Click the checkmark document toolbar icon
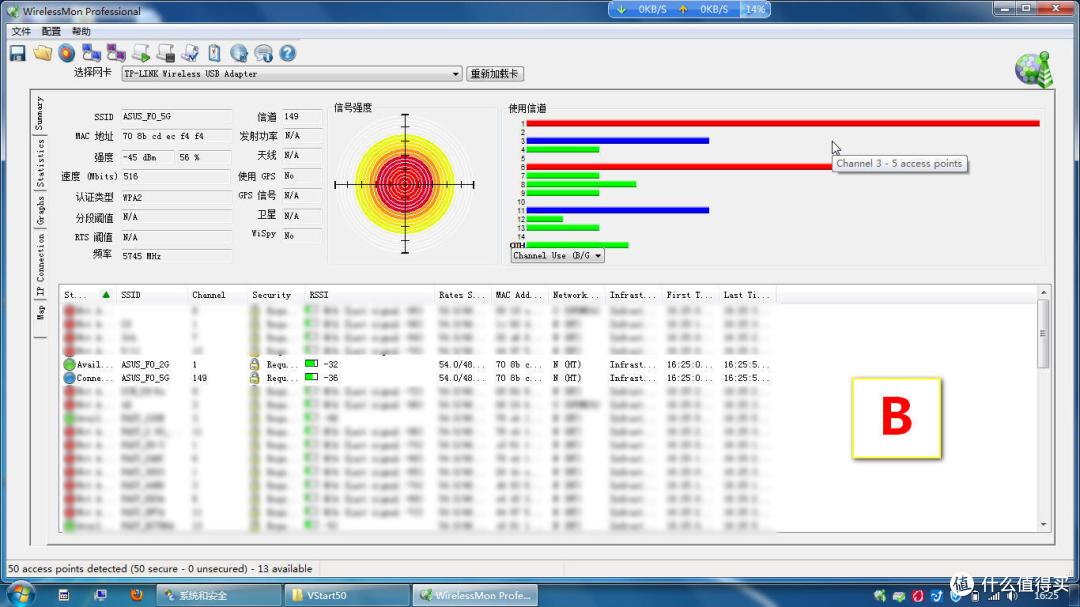The height and width of the screenshot is (607, 1080). point(190,53)
